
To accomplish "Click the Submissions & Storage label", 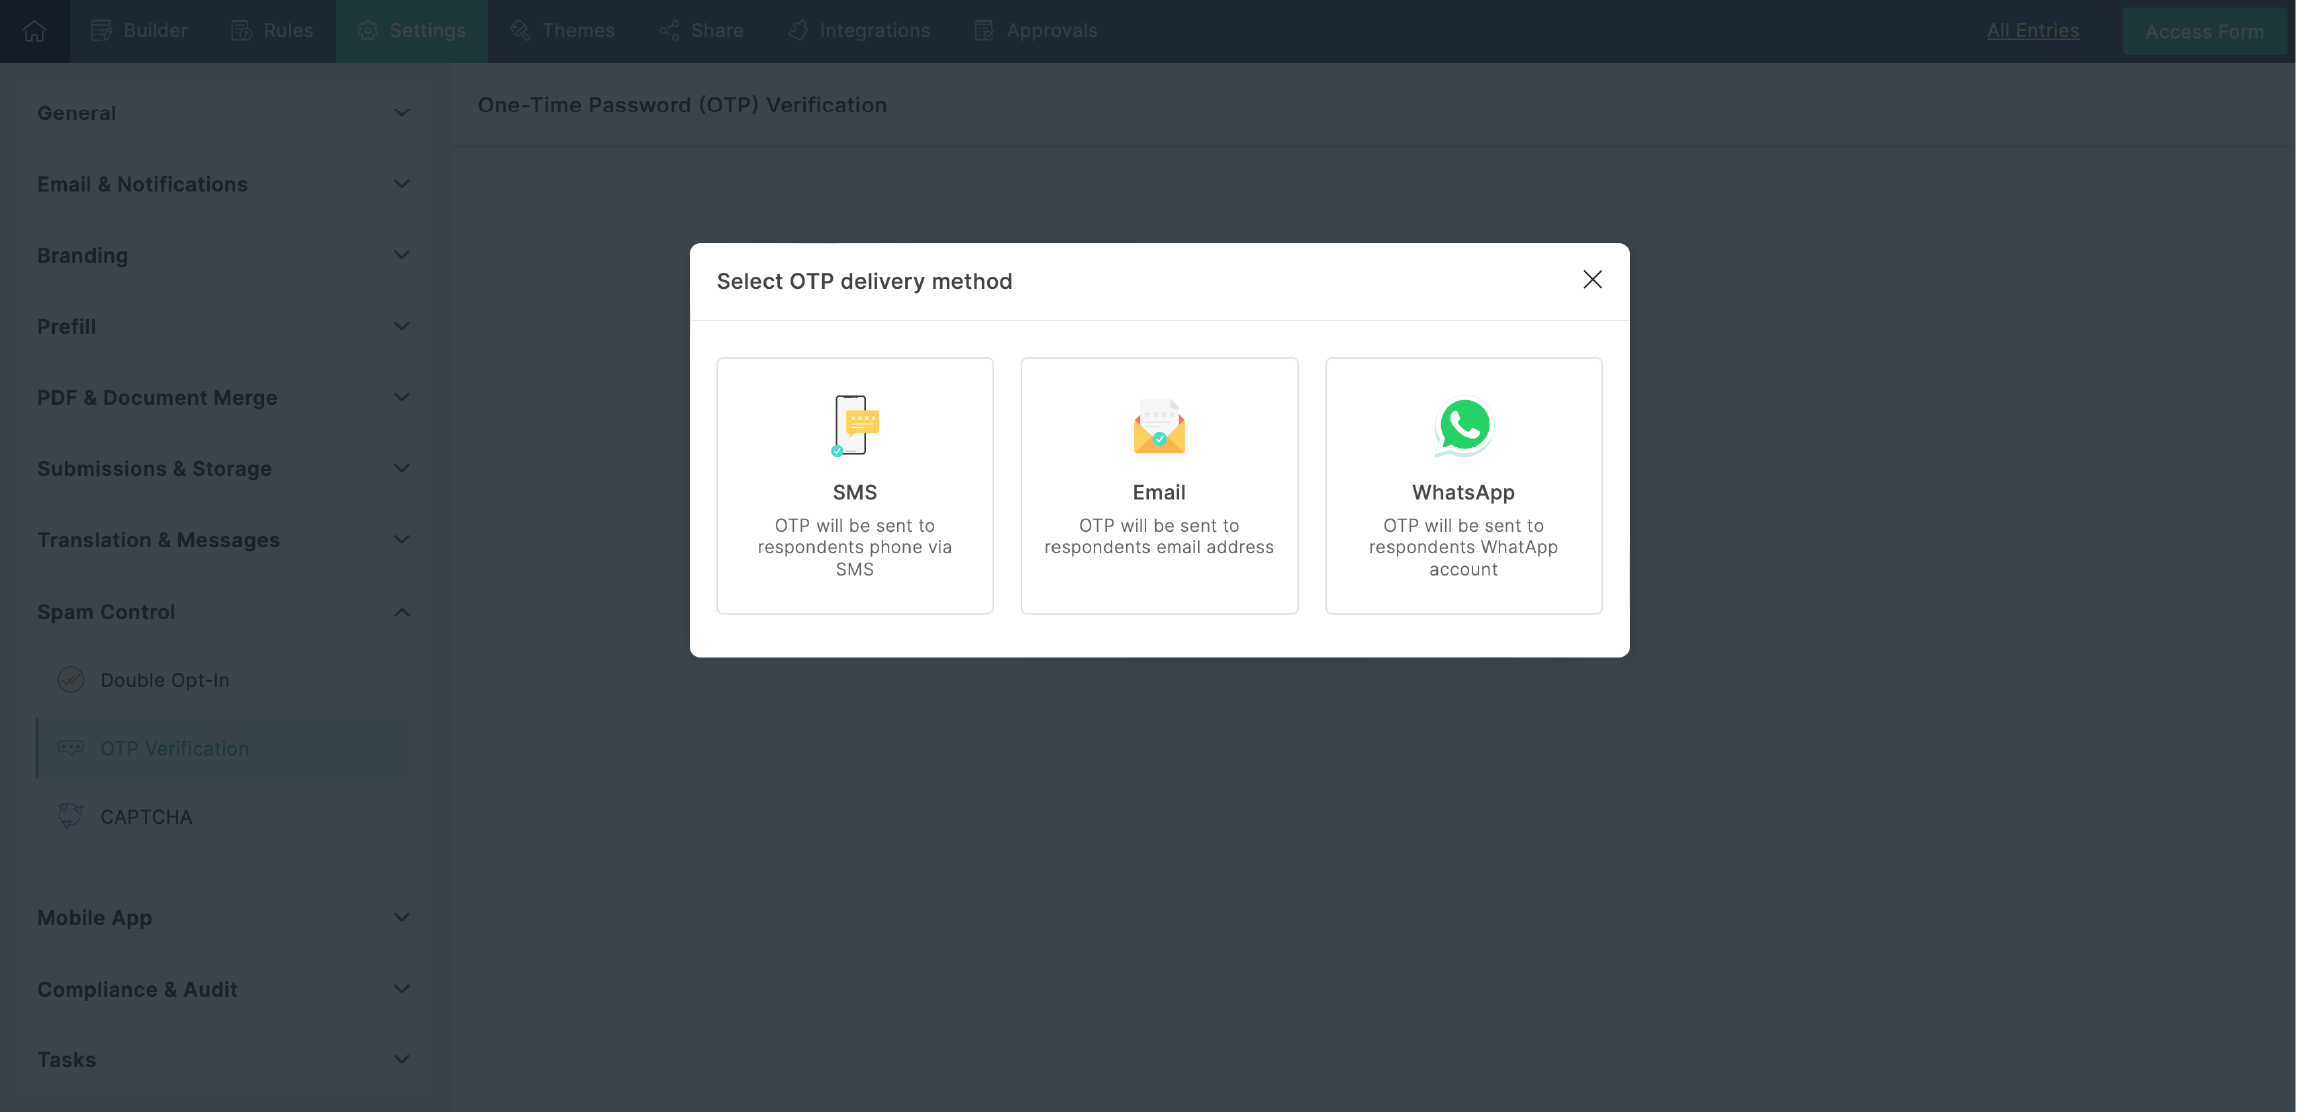I will coord(154,468).
